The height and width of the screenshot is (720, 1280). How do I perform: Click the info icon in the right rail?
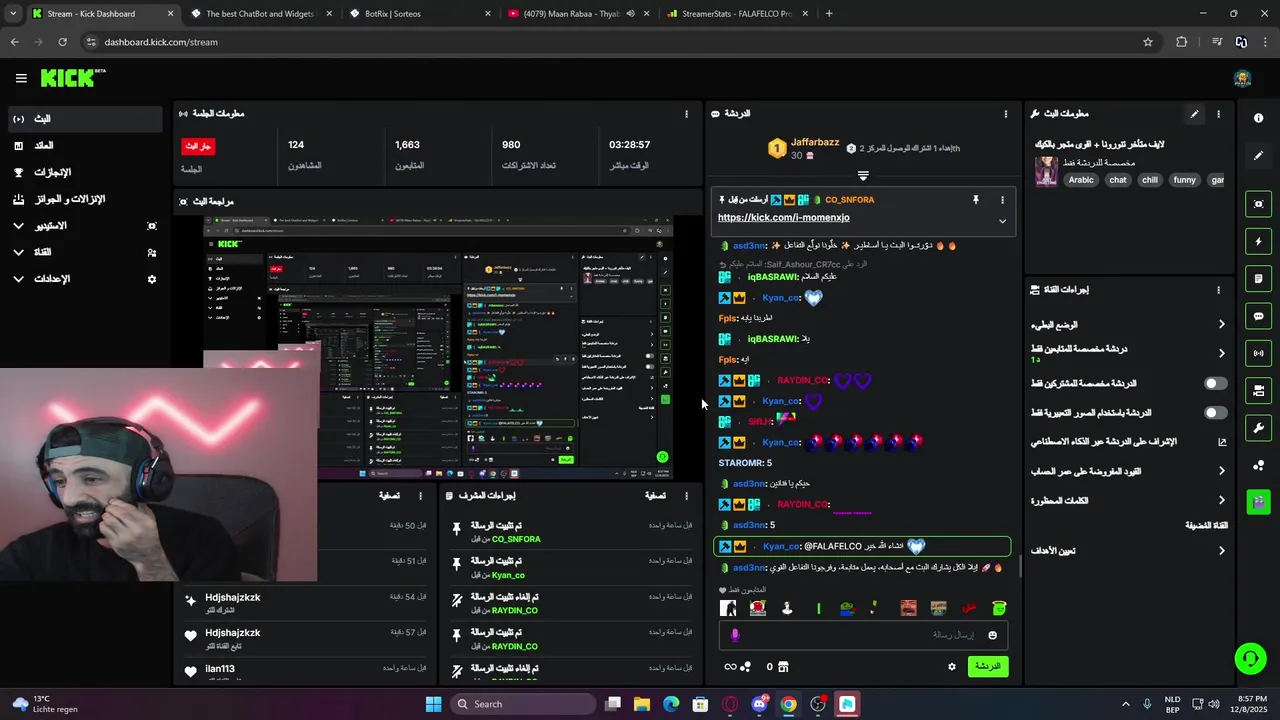(x=1258, y=118)
